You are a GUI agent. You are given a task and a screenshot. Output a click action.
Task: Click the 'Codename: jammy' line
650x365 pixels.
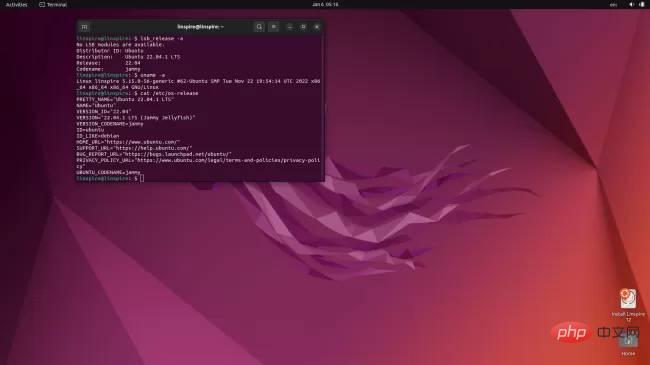pyautogui.click(x=108, y=69)
